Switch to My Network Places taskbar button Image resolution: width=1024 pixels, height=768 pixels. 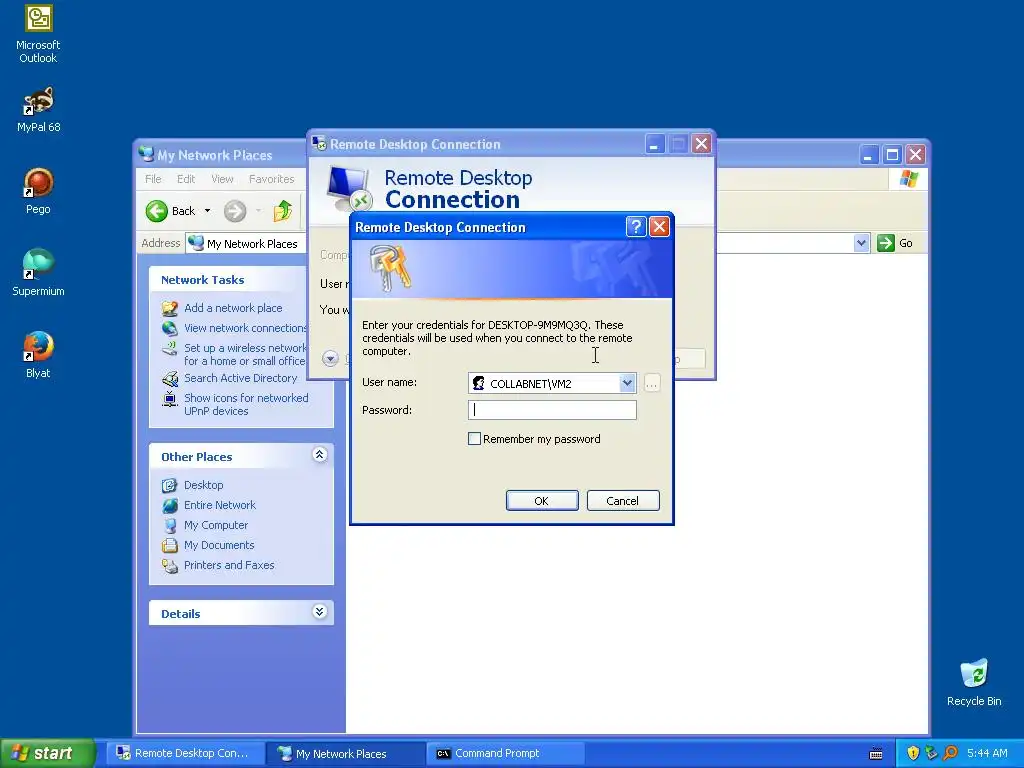coord(346,753)
